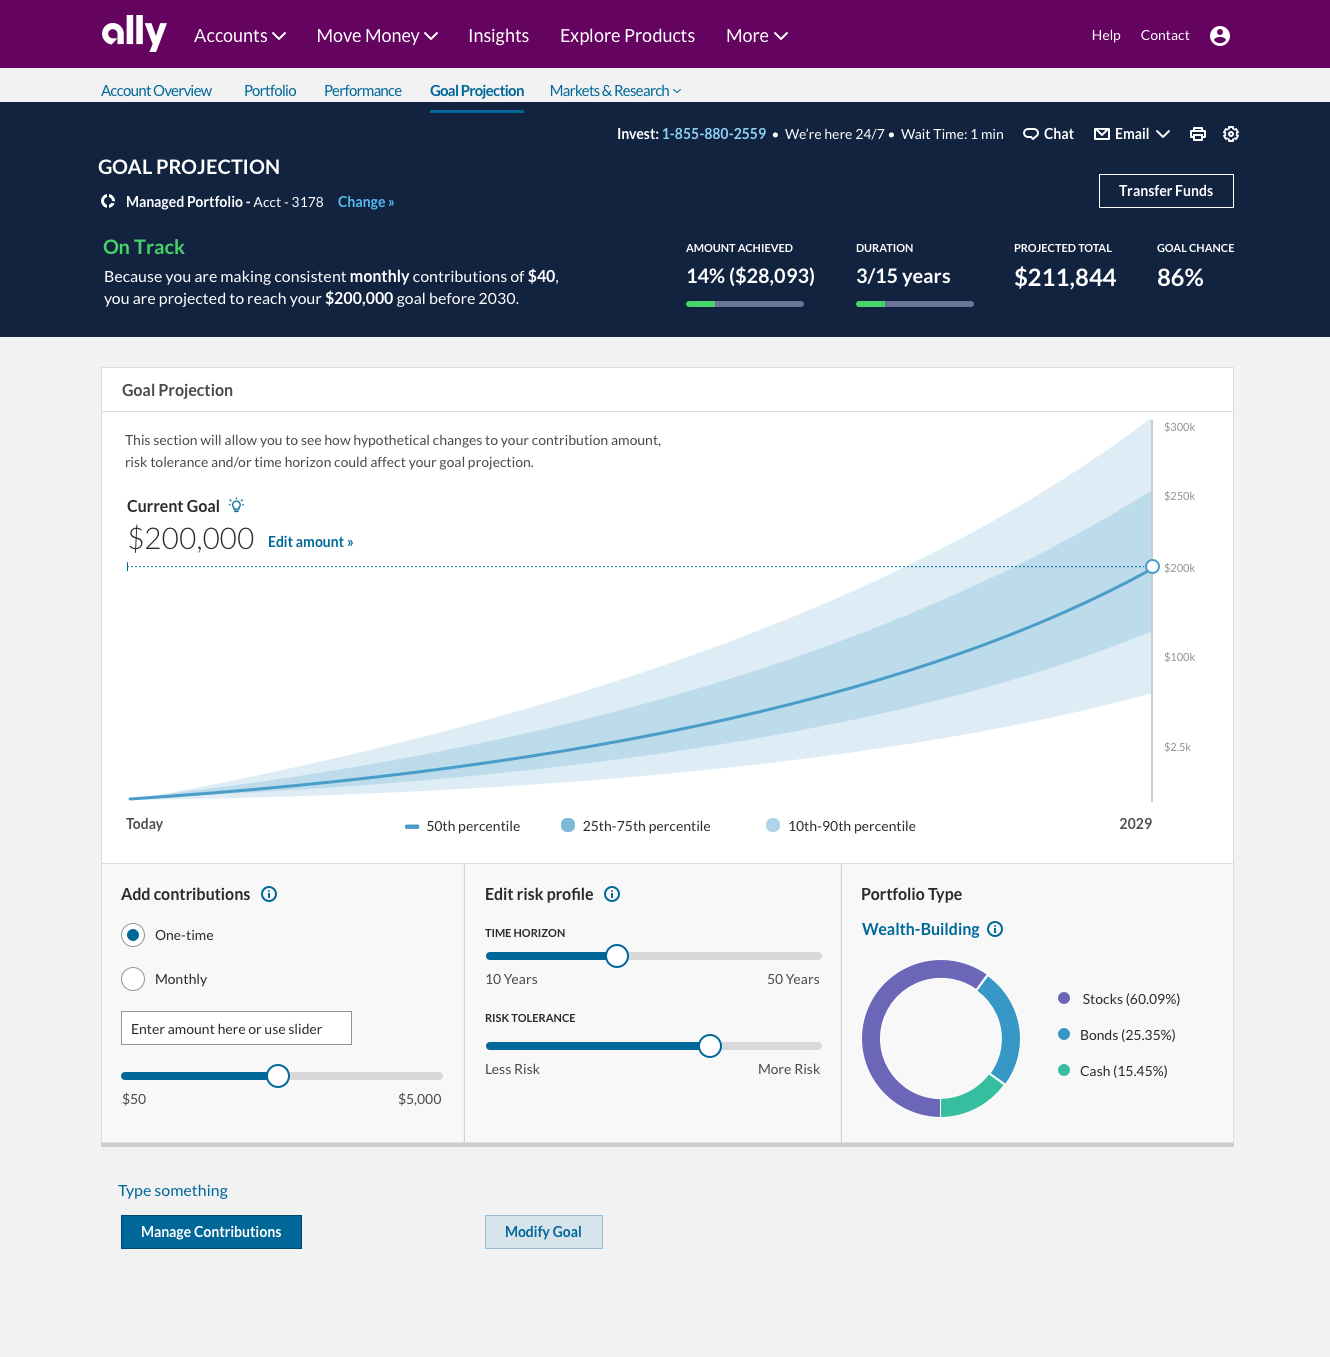1330x1357 pixels.
Task: Click the Managed Portfolio account icon
Action: click(x=108, y=201)
